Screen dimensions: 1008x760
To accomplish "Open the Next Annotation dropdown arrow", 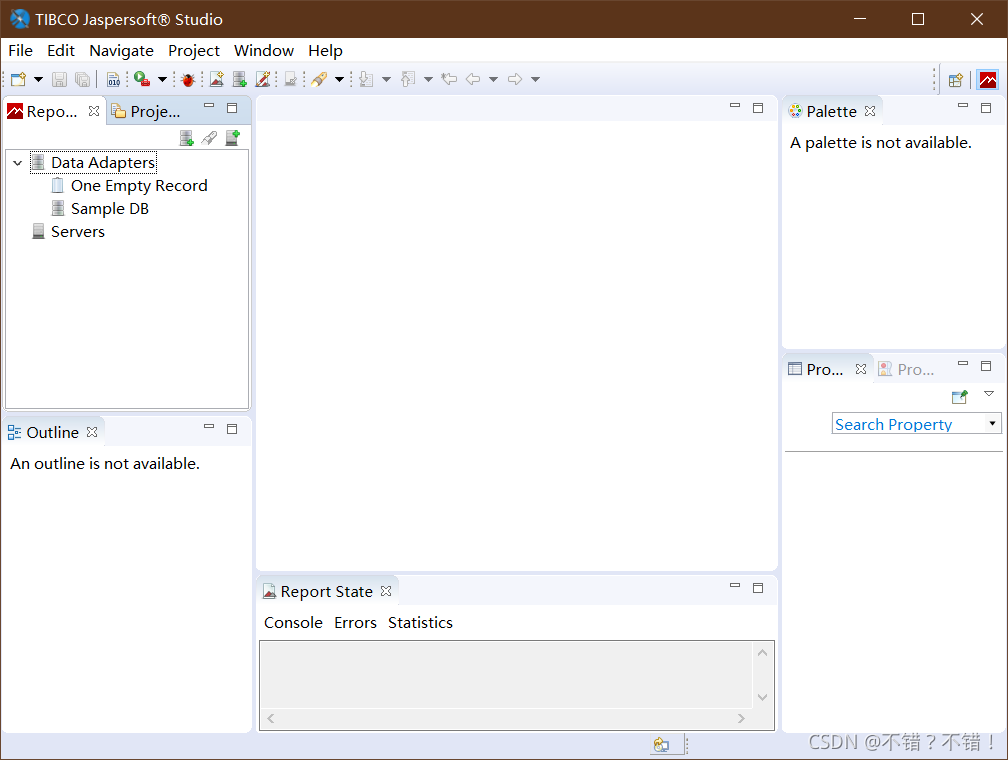I will [386, 80].
